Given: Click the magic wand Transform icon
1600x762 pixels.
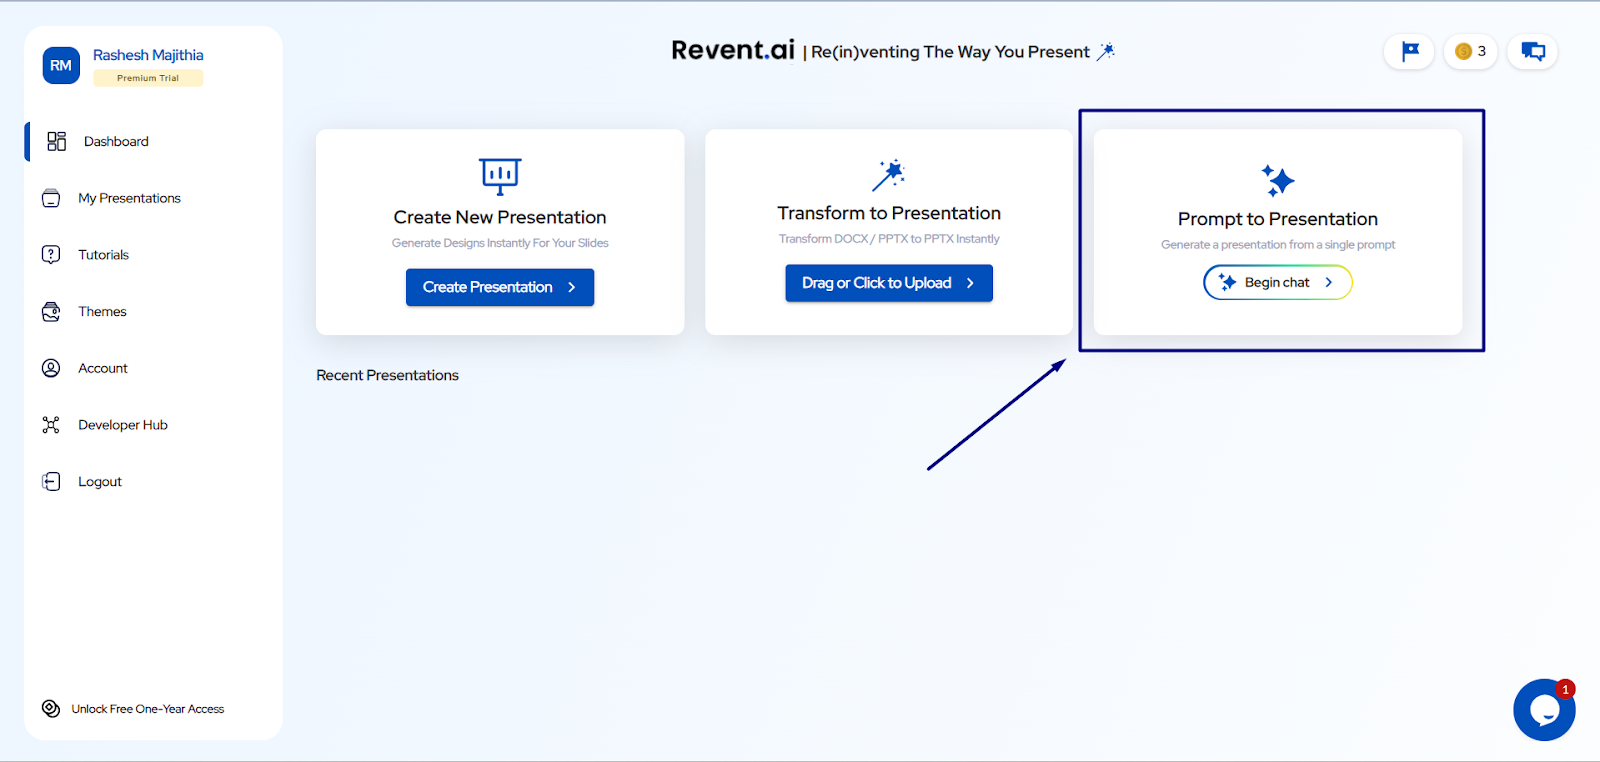Looking at the screenshot, I should click(888, 175).
